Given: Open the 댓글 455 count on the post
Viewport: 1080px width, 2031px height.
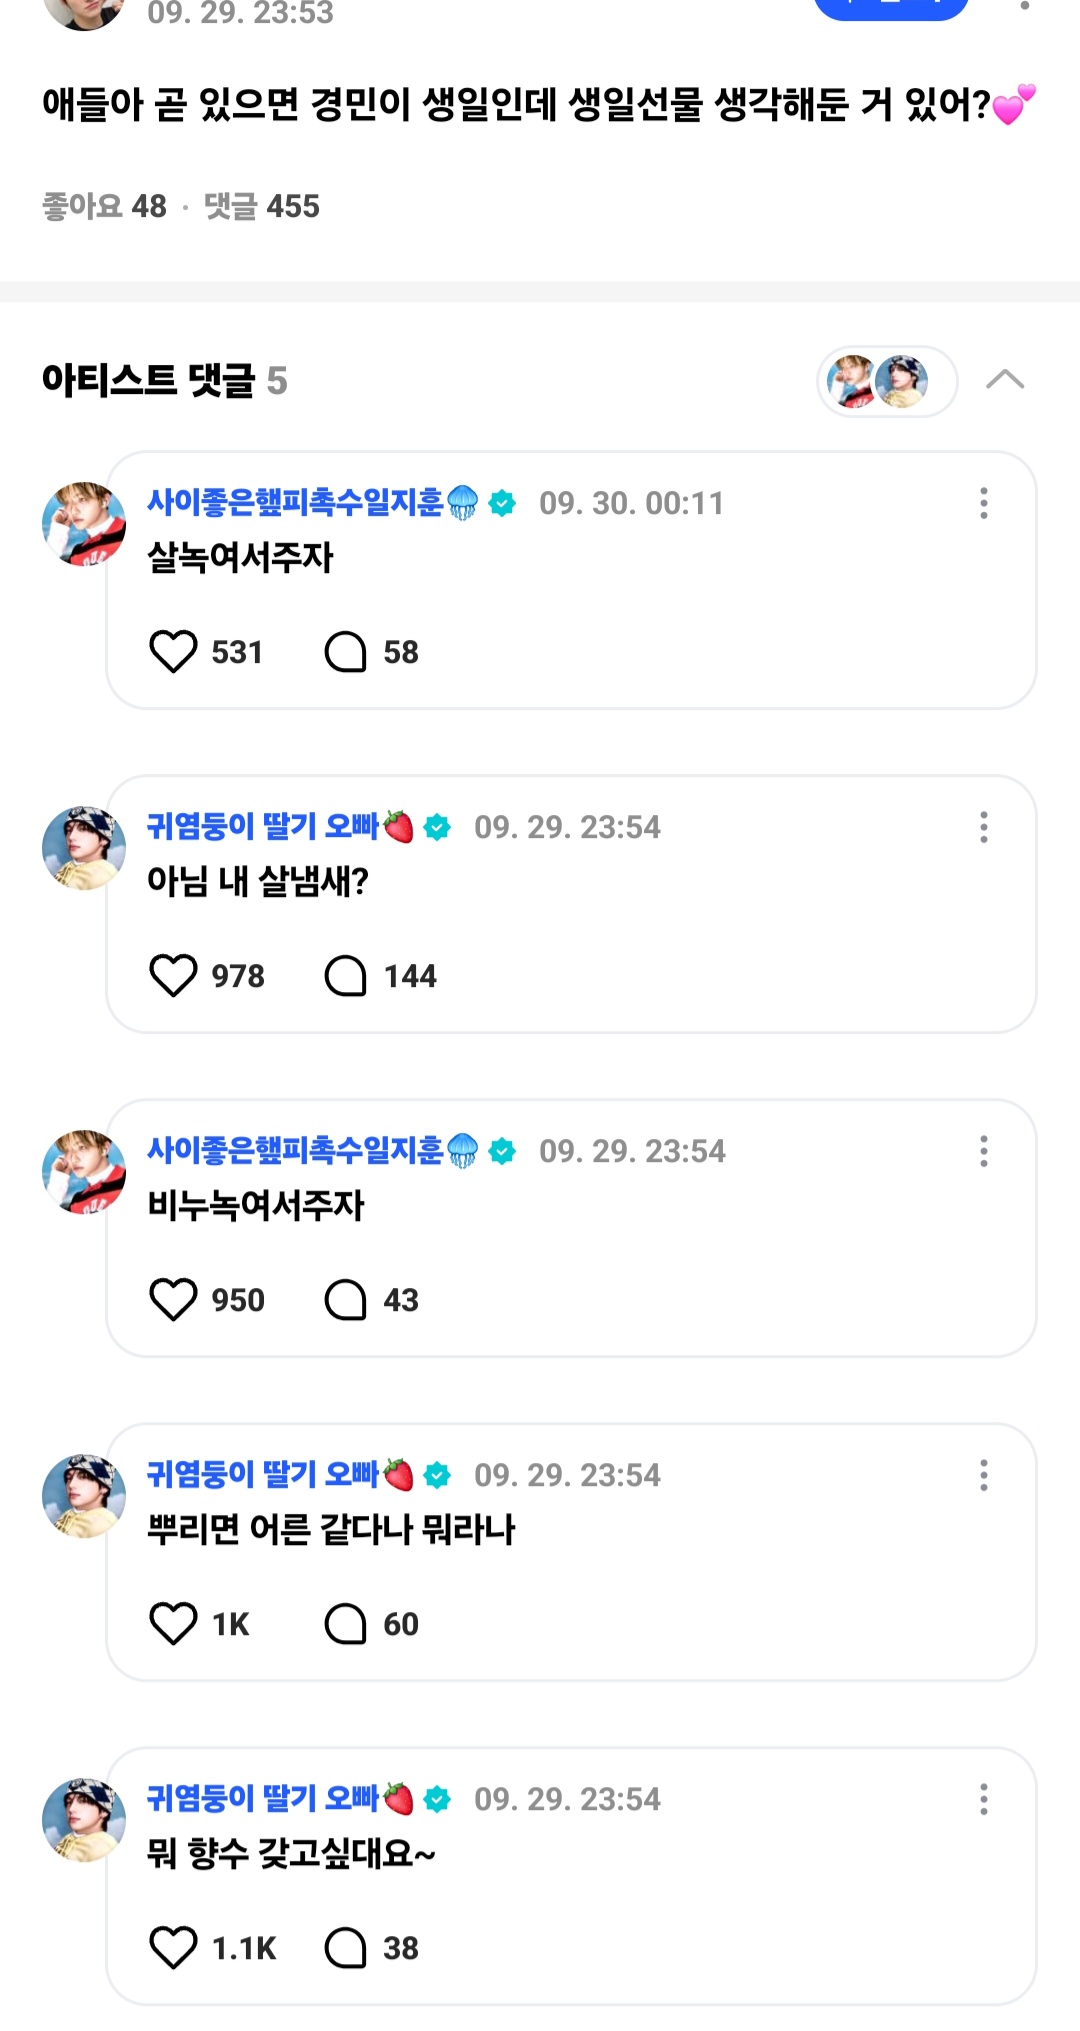Looking at the screenshot, I should click(261, 206).
